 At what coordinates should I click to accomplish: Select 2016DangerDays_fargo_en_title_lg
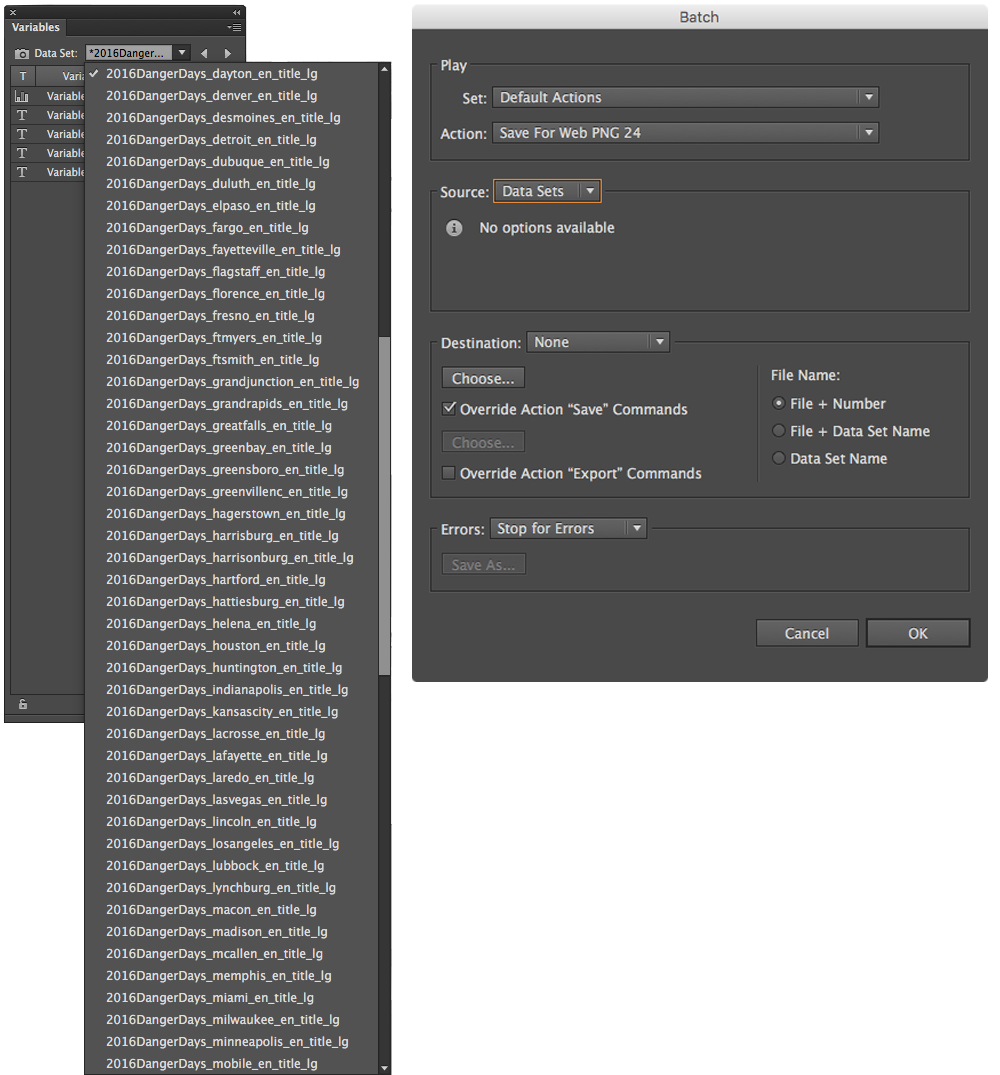pyautogui.click(x=231, y=227)
